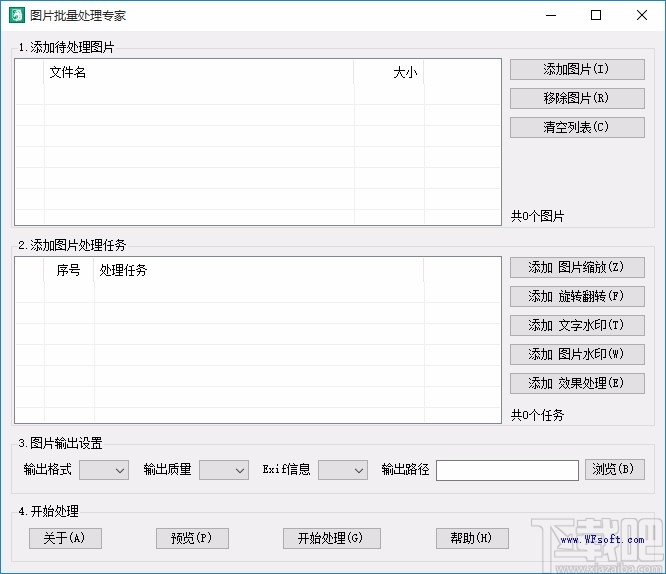
Task: Browse for output folder with 浏览(B)
Action: [x=615, y=469]
